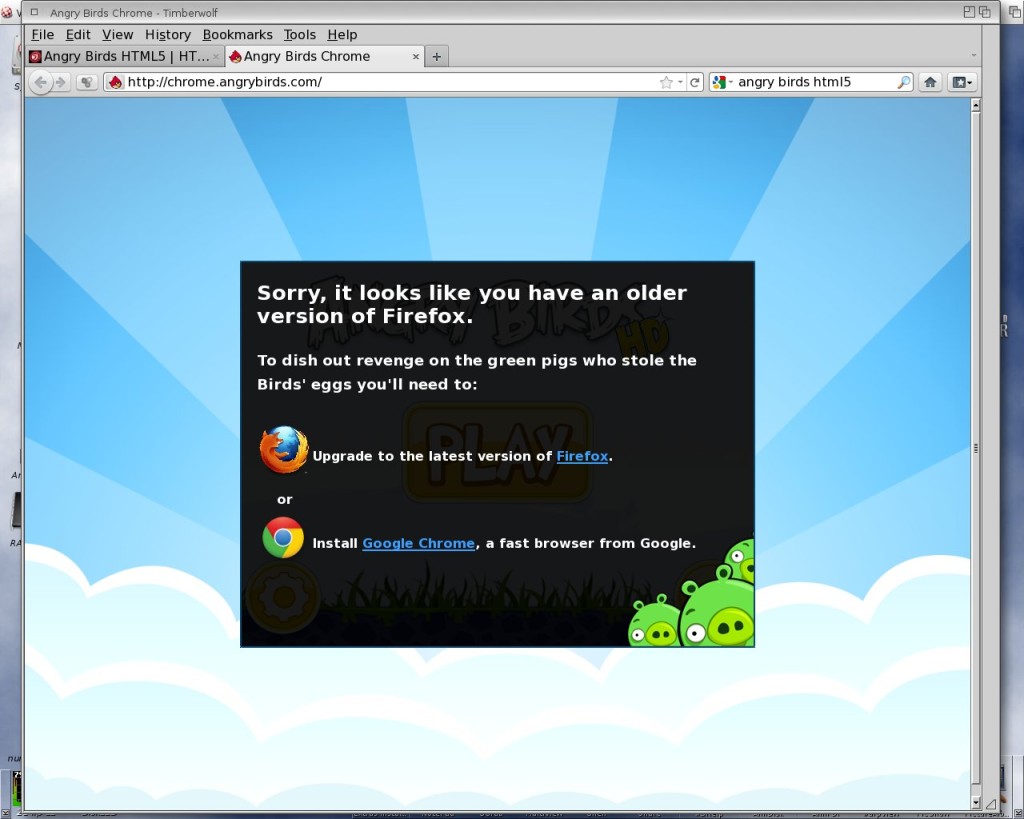
Task: Click the search magnifier icon
Action: [x=904, y=82]
